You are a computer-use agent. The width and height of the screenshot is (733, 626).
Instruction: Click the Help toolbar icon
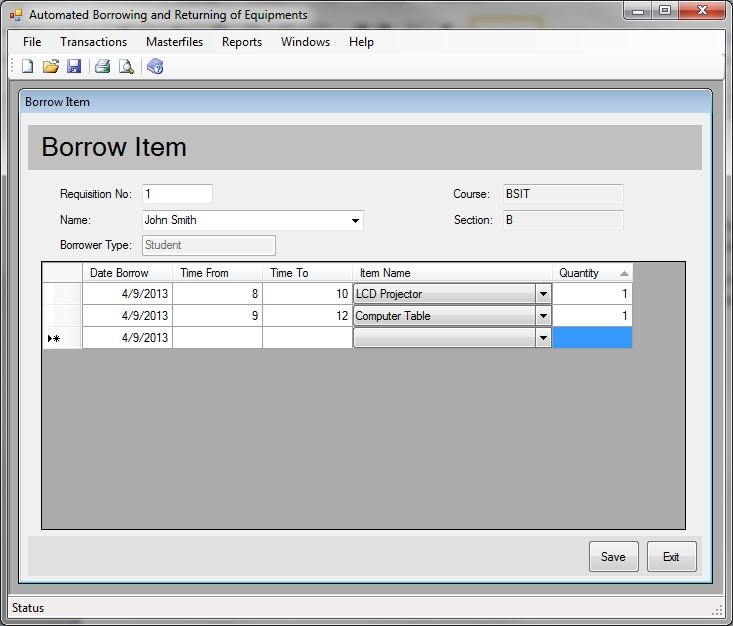click(x=155, y=67)
